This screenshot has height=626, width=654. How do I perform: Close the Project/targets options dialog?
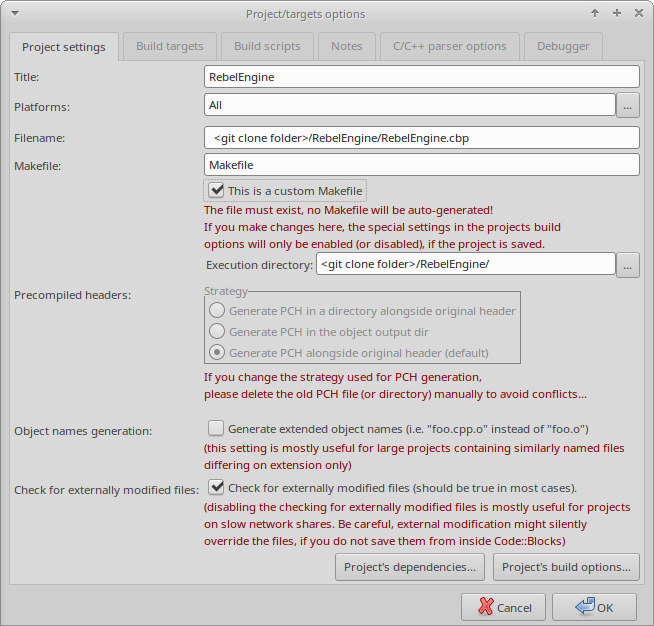pyautogui.click(x=639, y=13)
